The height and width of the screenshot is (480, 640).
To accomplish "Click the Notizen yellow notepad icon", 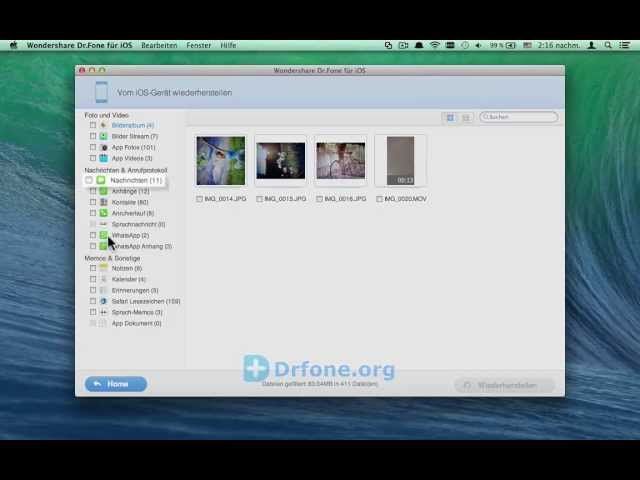I will (104, 268).
